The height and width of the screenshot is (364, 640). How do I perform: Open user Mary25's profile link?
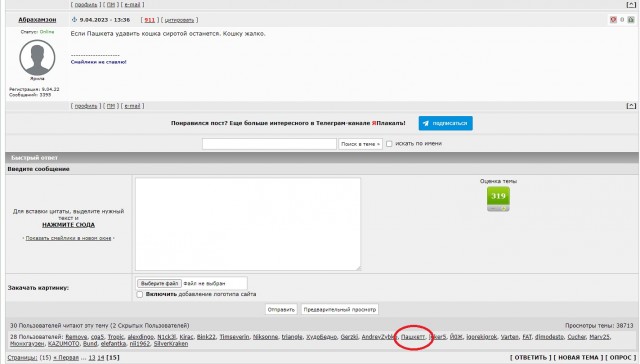599,337
